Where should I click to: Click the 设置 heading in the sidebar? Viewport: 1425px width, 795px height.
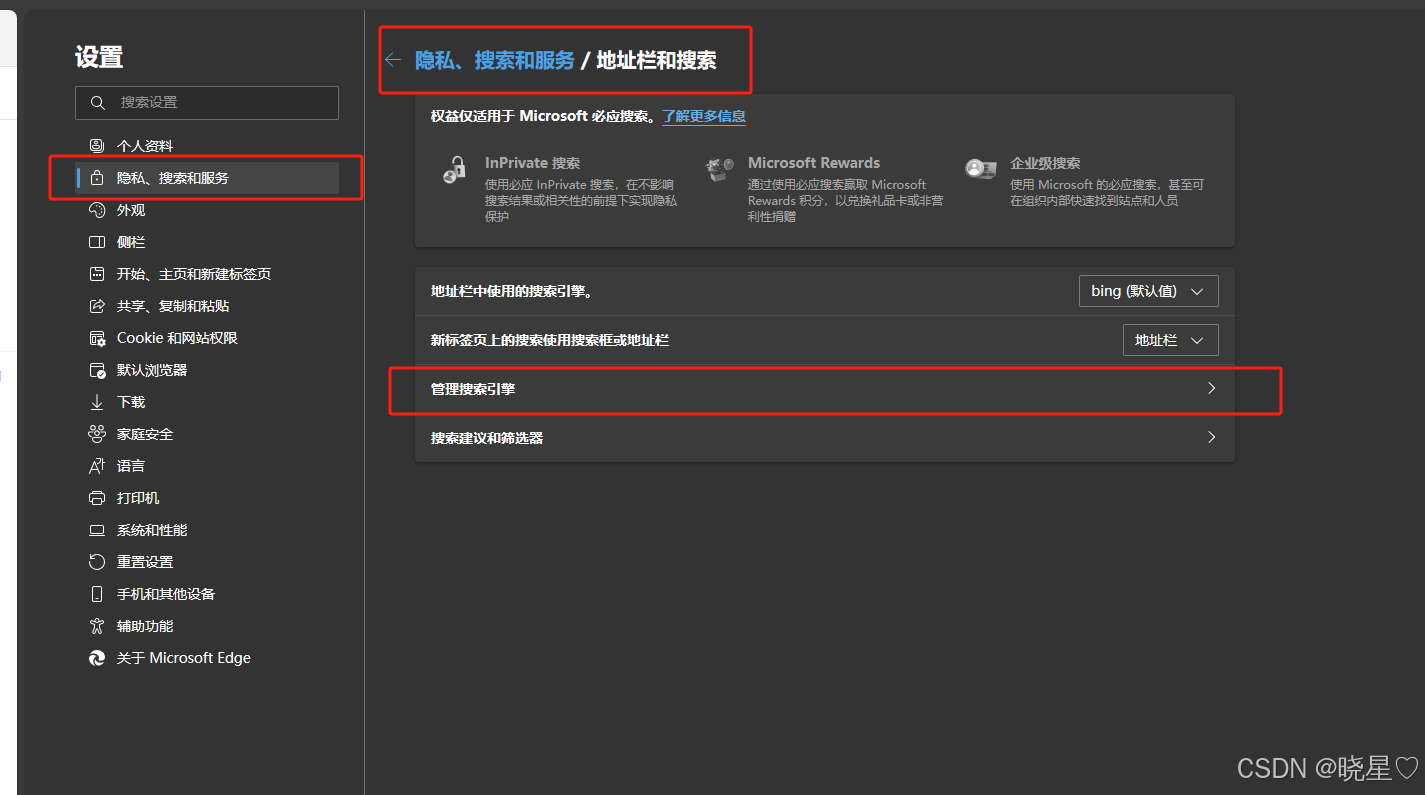(x=99, y=57)
